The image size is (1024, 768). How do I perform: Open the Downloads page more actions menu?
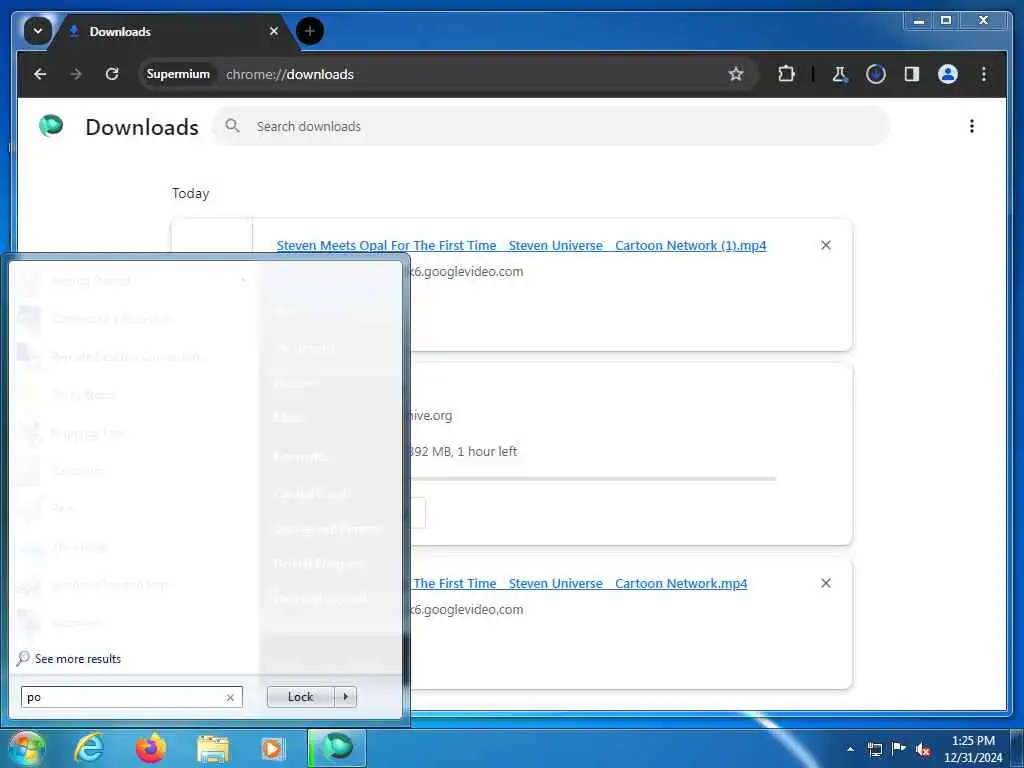(x=972, y=125)
